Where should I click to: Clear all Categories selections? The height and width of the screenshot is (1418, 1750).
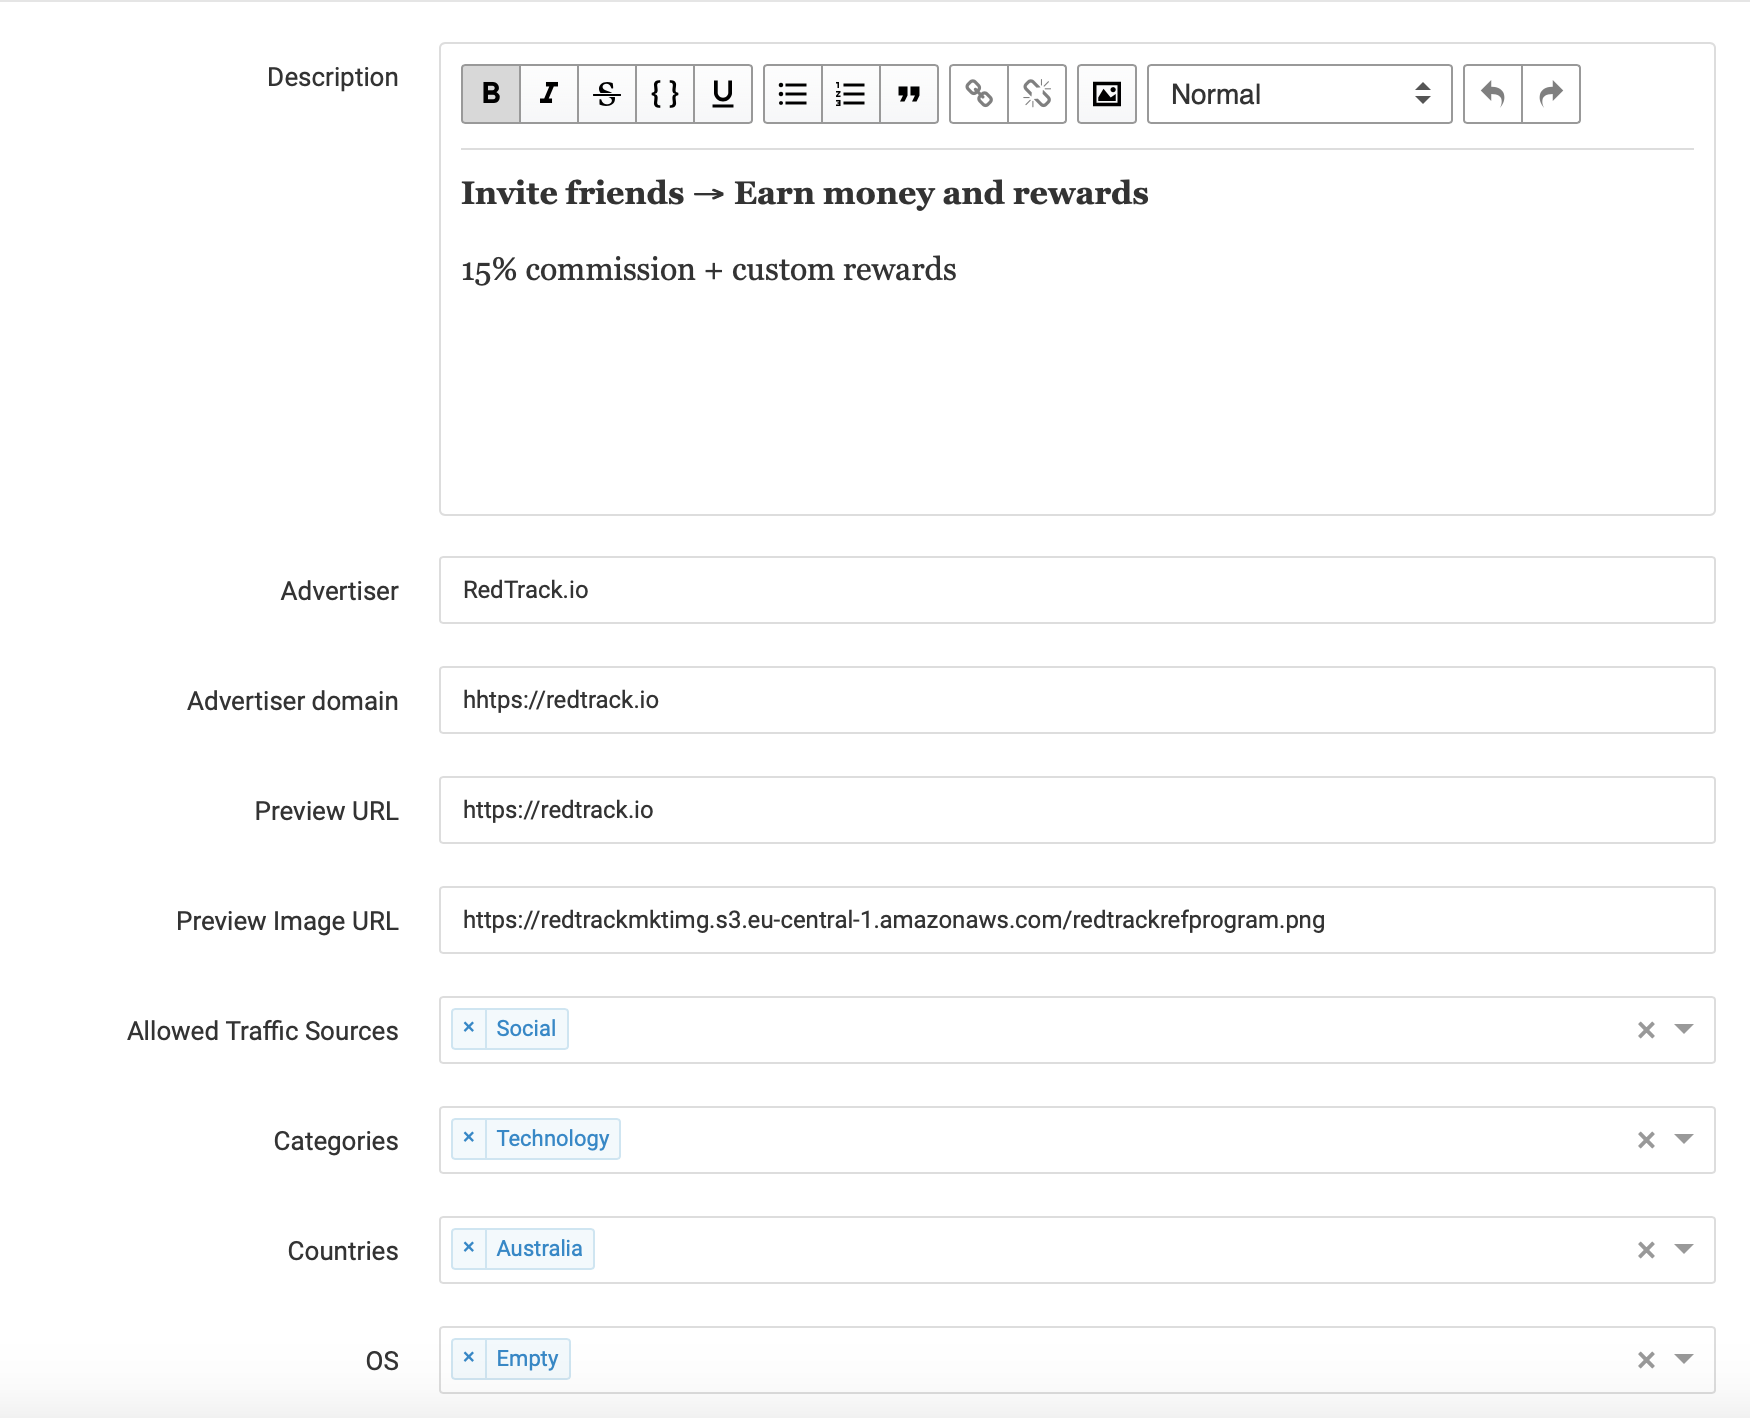click(x=1646, y=1140)
